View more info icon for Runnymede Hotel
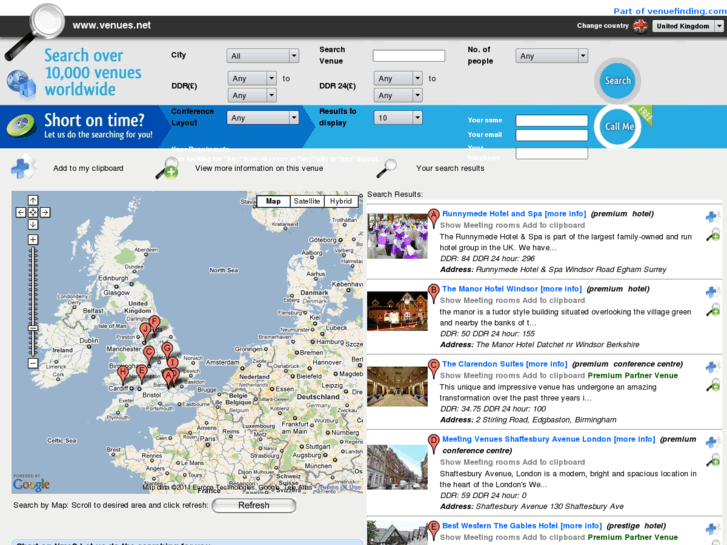Screen dimensions: 727x545 [713, 236]
